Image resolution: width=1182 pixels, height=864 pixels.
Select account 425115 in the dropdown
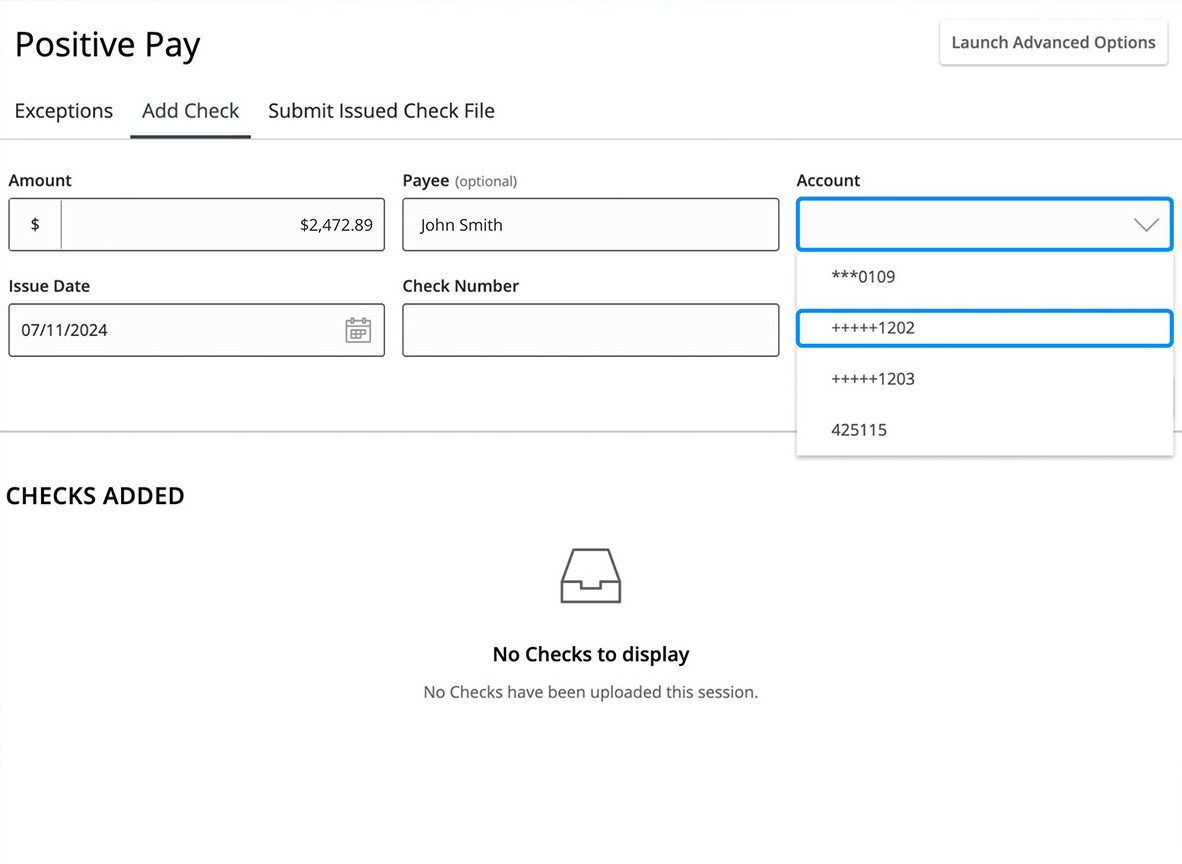point(984,430)
